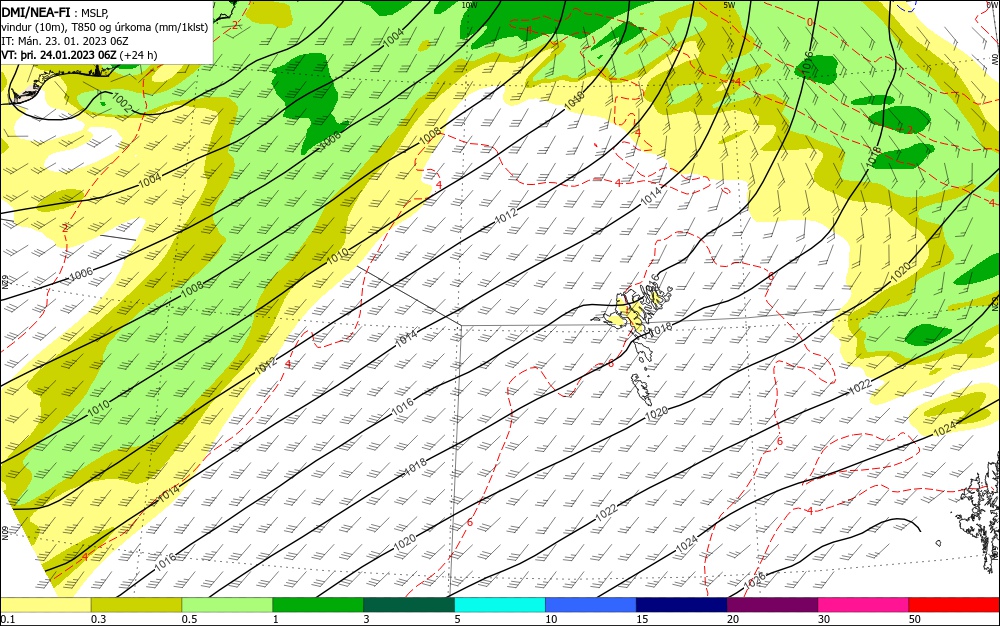Click the navy 15–20 legend swatch
The height and width of the screenshot is (626, 1000).
[x=682, y=605]
